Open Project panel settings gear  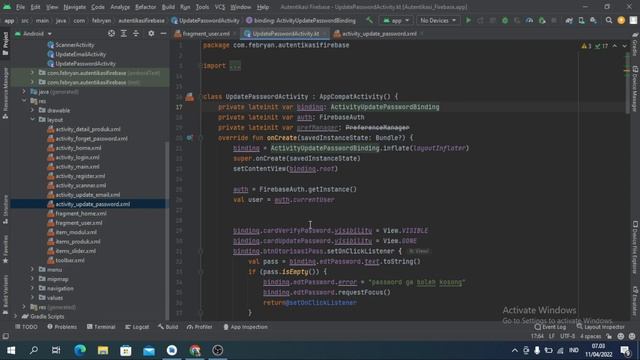pos(151,33)
